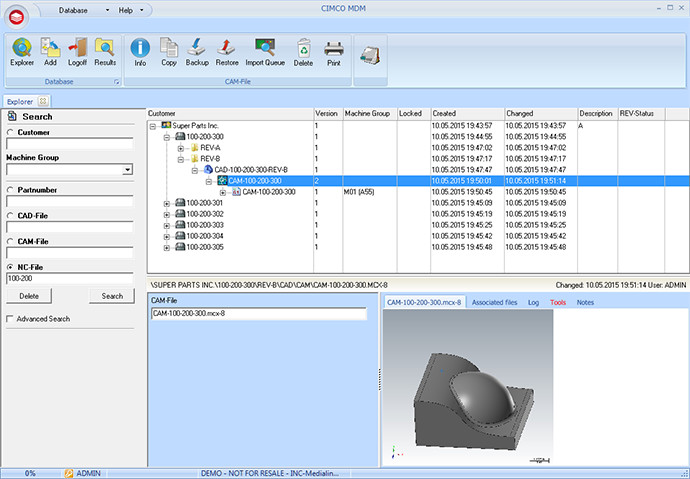
Task: Select the Partnumber radio button
Action: (10, 190)
